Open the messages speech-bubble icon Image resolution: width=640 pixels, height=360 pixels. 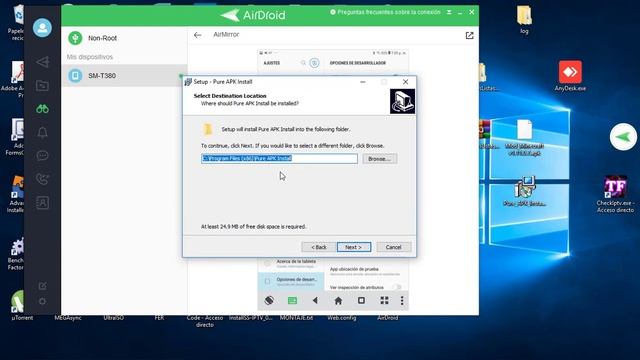(42, 156)
